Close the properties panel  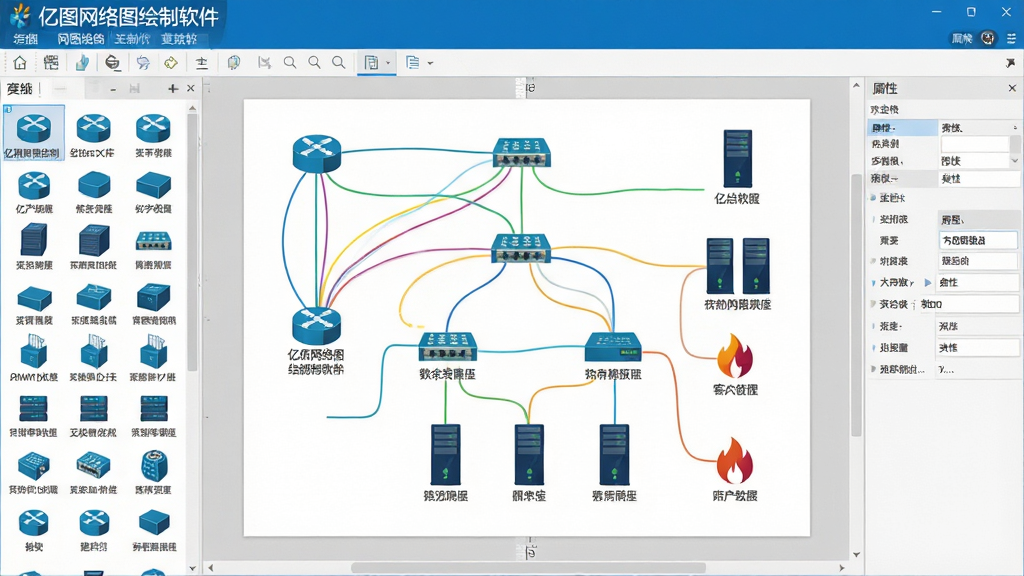pos(1012,88)
